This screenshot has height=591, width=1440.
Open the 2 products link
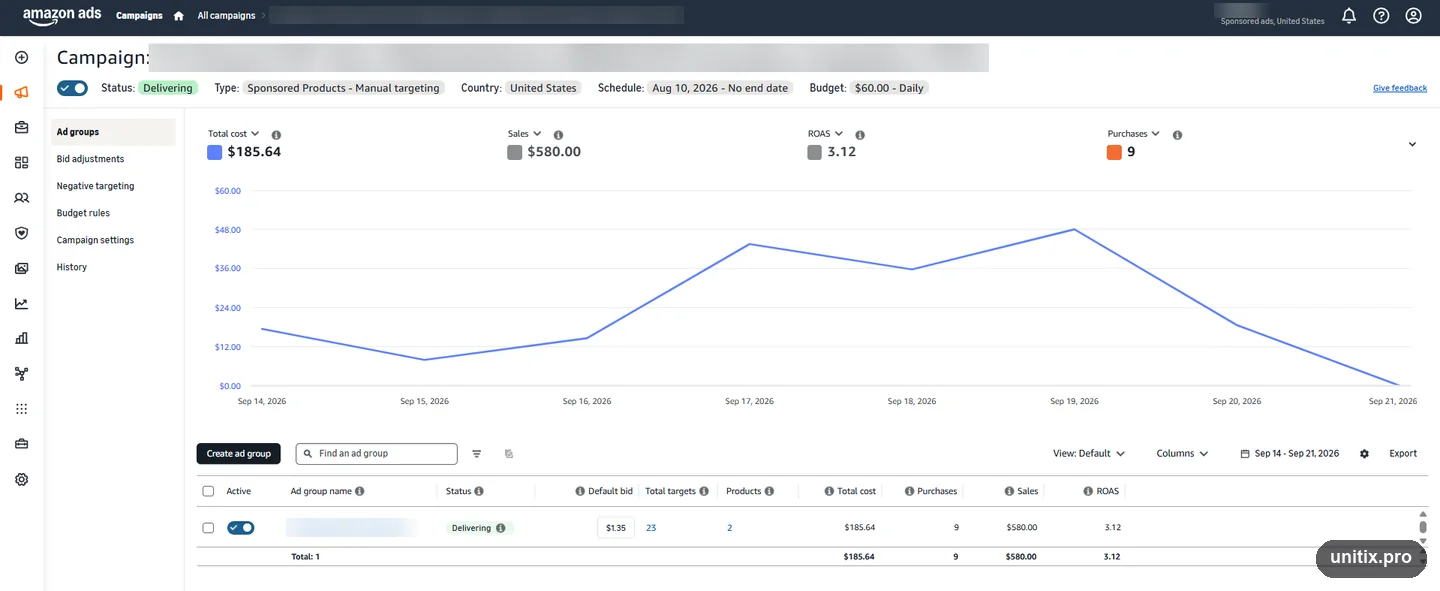pyautogui.click(x=729, y=528)
